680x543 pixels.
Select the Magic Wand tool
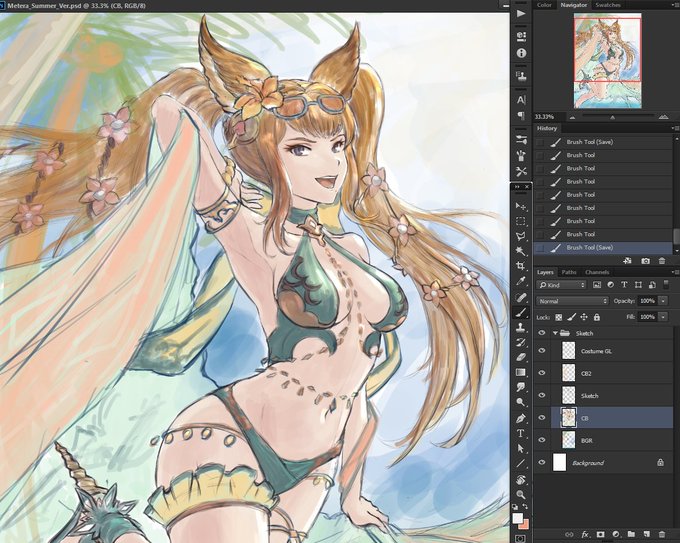[521, 251]
